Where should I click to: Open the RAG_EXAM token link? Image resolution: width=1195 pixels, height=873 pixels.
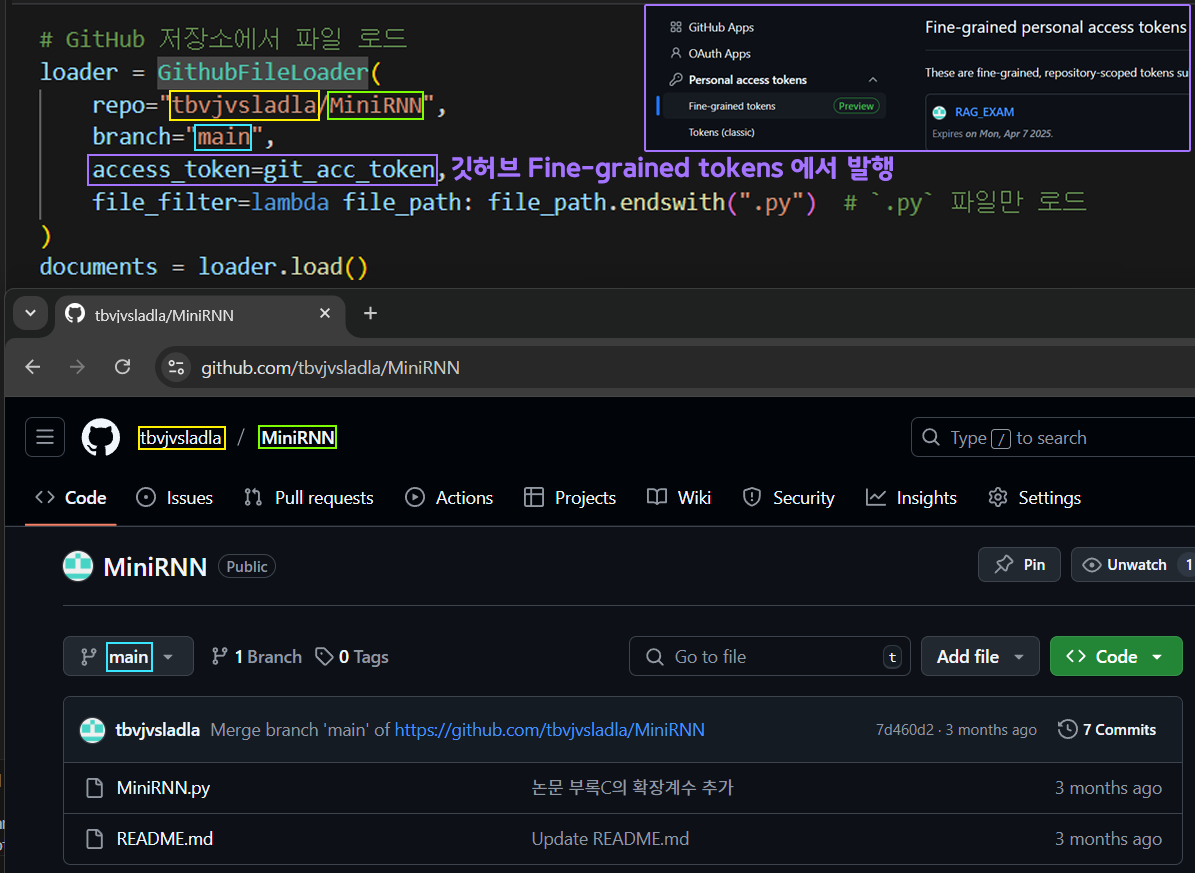985,112
